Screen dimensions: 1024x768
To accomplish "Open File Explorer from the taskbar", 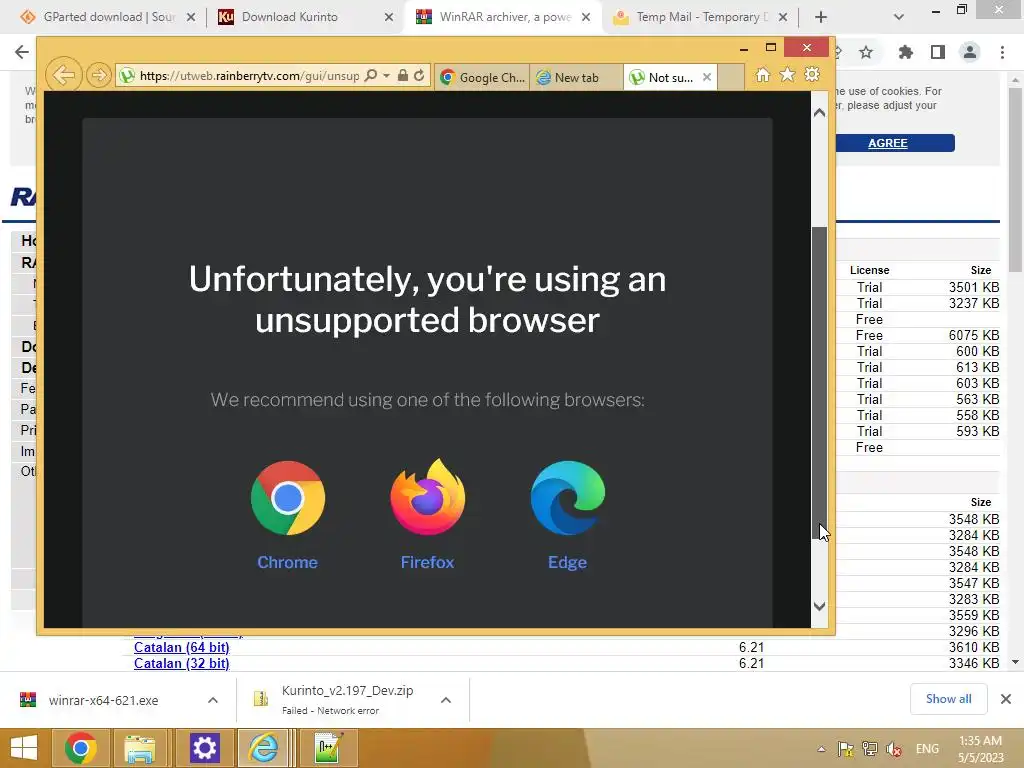I will click(x=140, y=748).
